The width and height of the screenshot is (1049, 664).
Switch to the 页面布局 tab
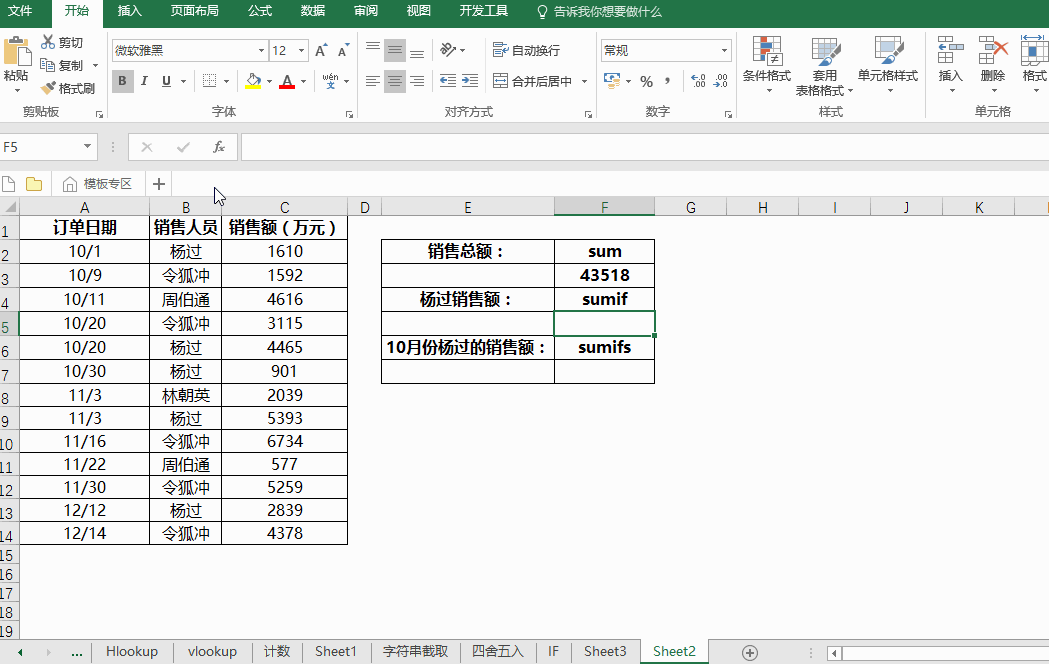pyautogui.click(x=194, y=11)
